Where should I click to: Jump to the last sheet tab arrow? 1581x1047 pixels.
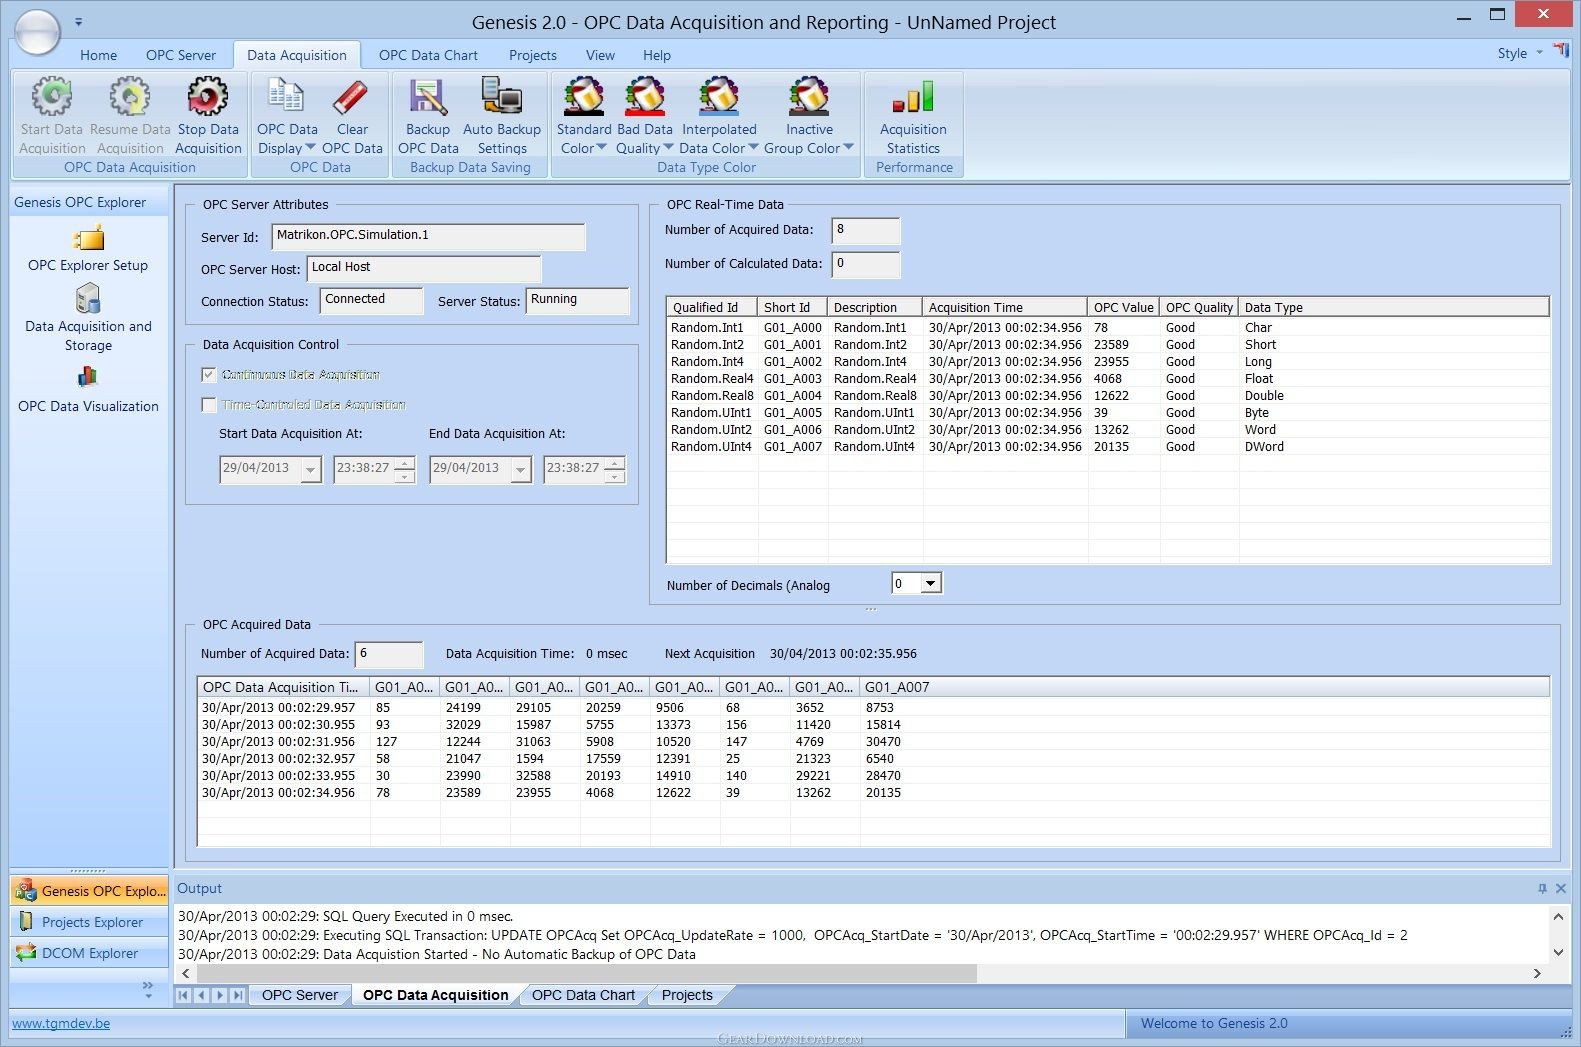[x=238, y=995]
